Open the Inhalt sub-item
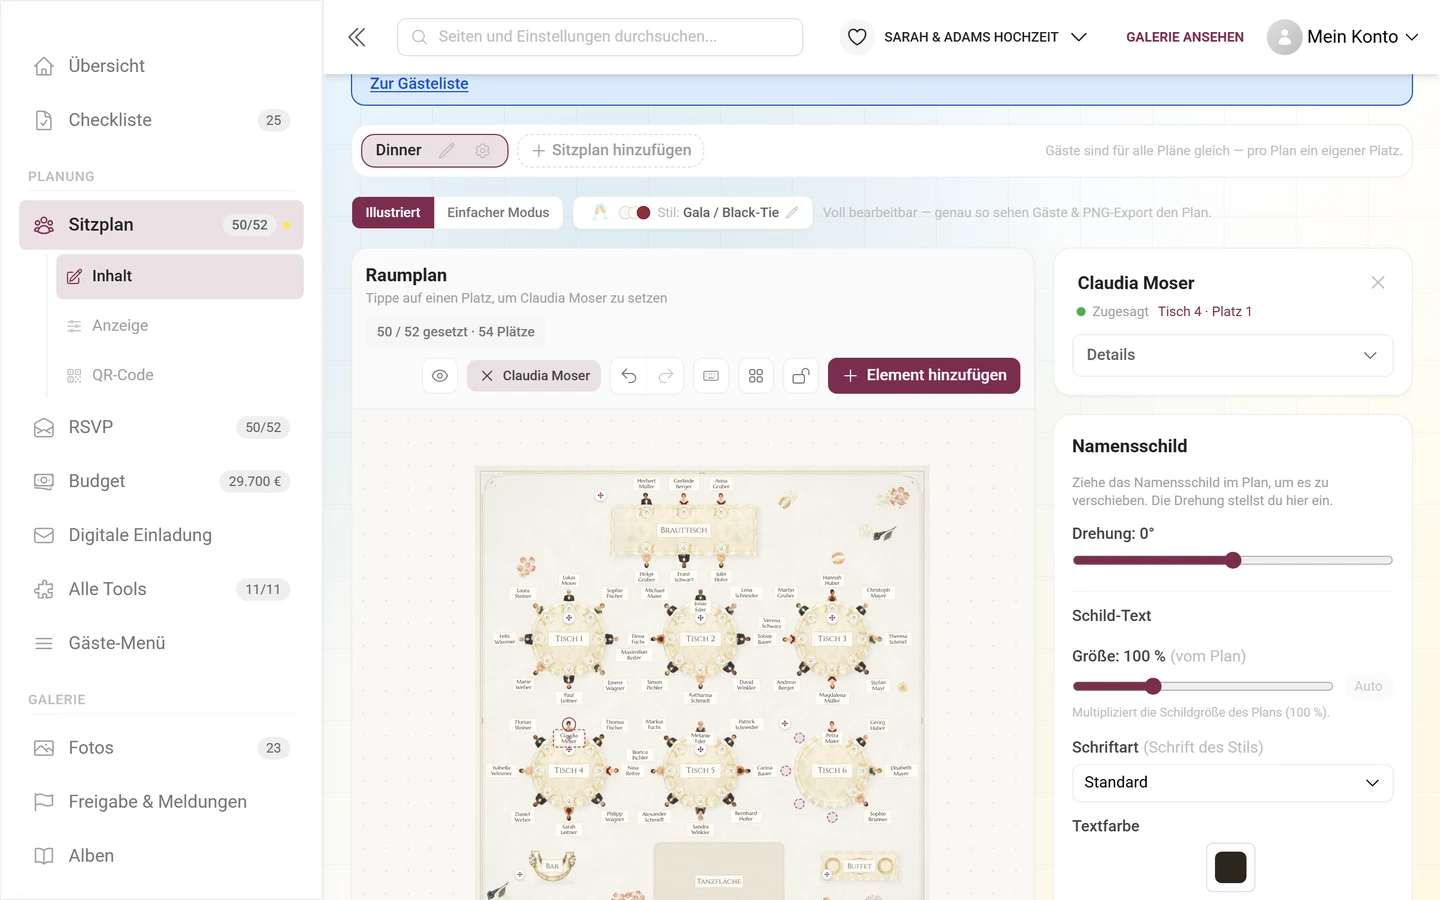The image size is (1440, 900). pos(180,276)
